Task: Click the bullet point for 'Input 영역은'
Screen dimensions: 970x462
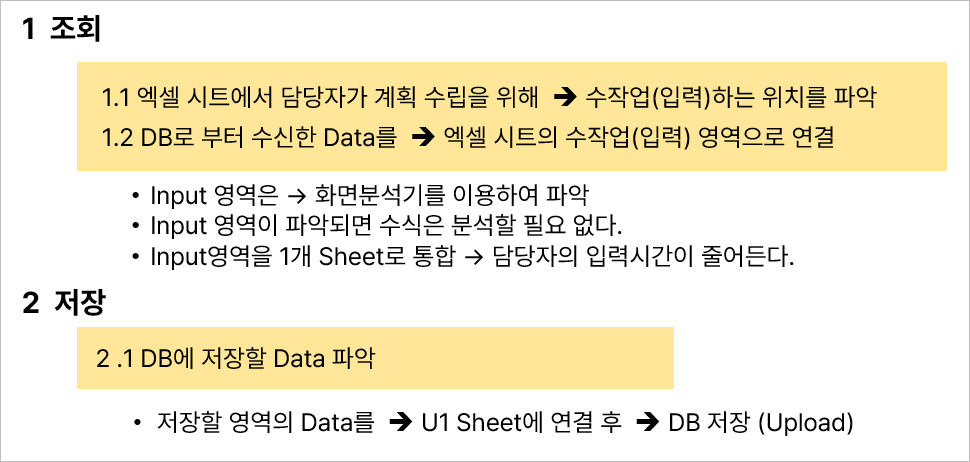Action: click(x=135, y=196)
